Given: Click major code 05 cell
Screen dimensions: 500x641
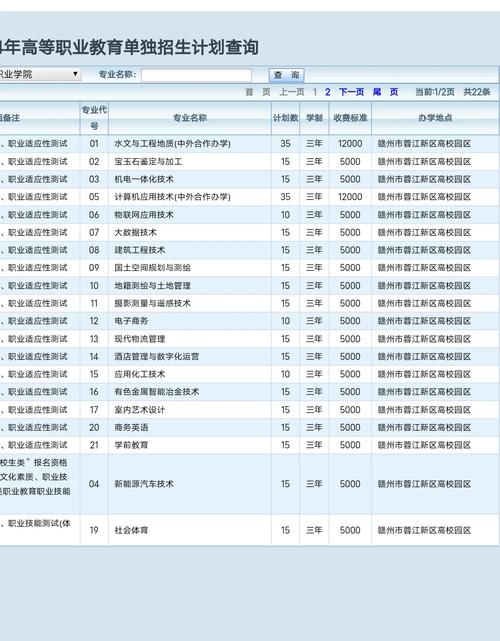Looking at the screenshot, I should point(94,197).
